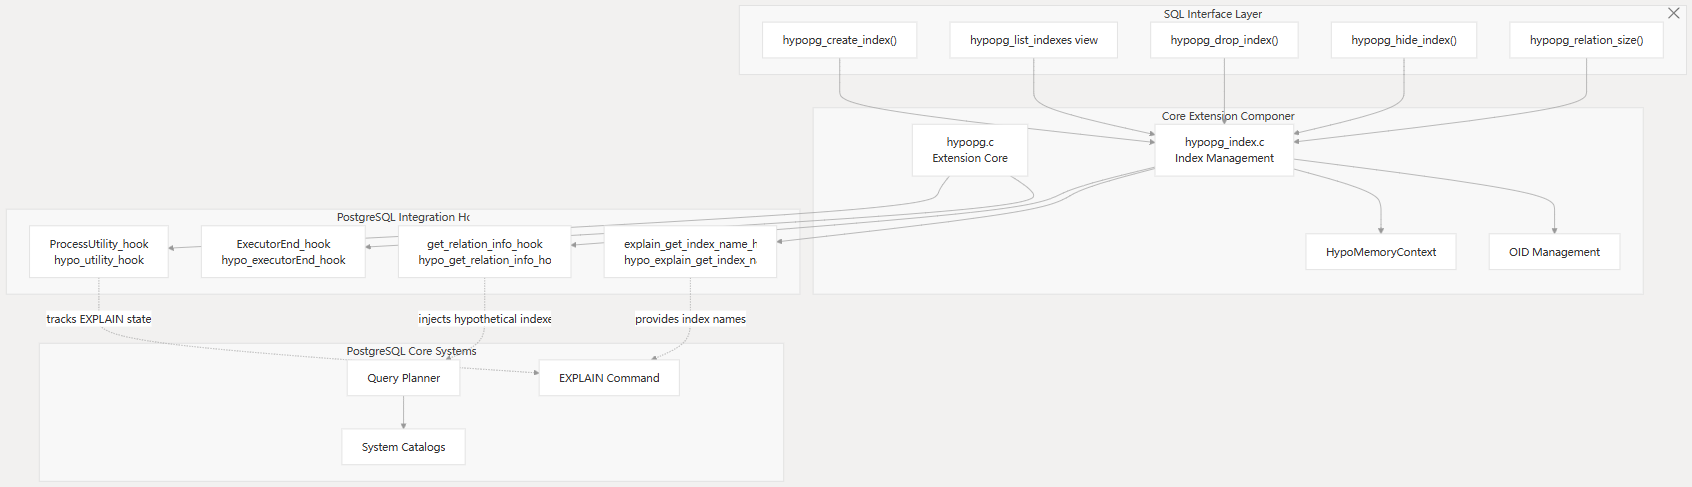Screen dimensions: 1692x487
Task: Close the diagram with the X icon
Action: pos(1673,13)
